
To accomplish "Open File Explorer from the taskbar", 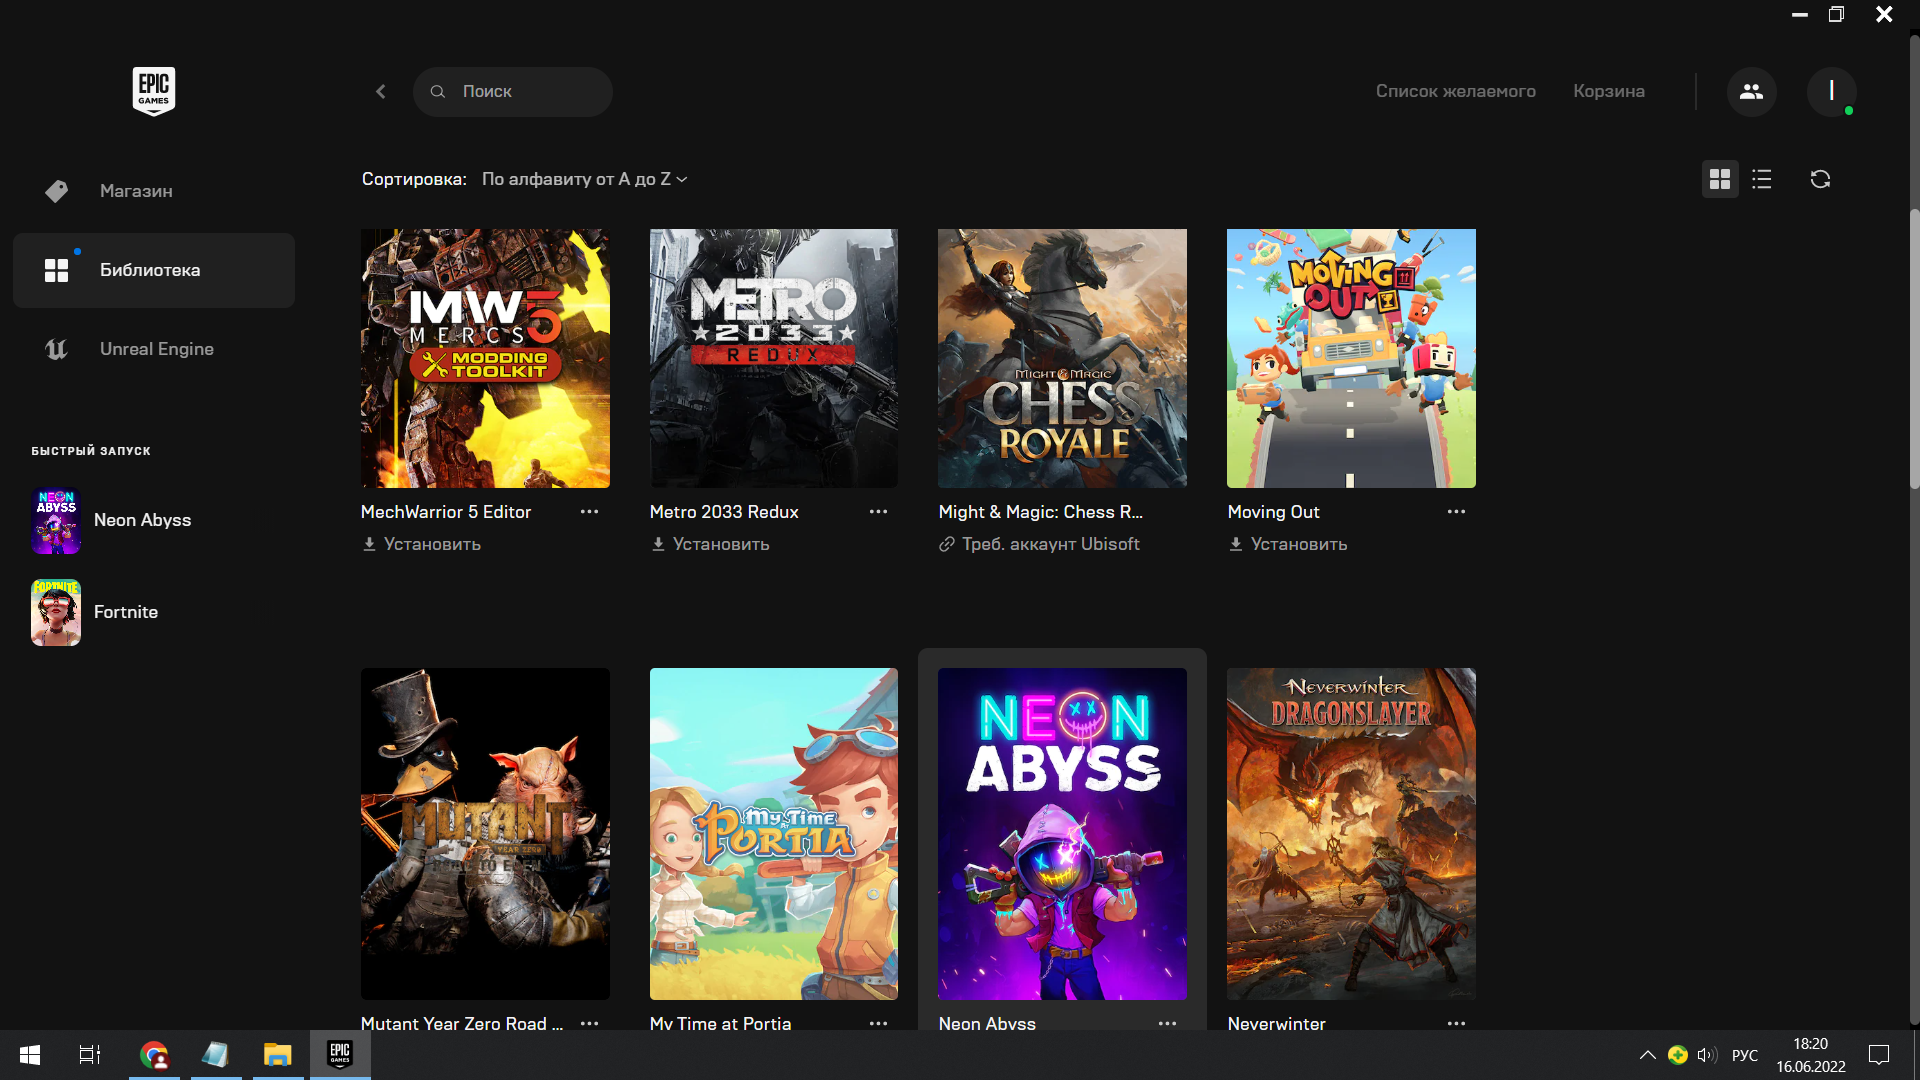I will [x=277, y=1055].
